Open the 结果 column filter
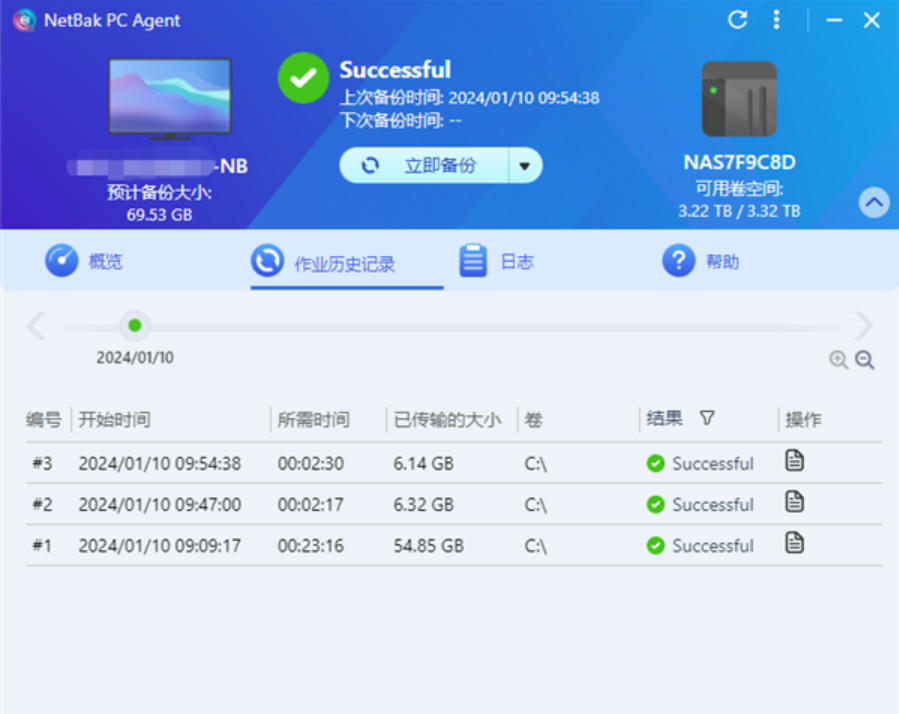Viewport: 899px width, 714px height. 707,418
